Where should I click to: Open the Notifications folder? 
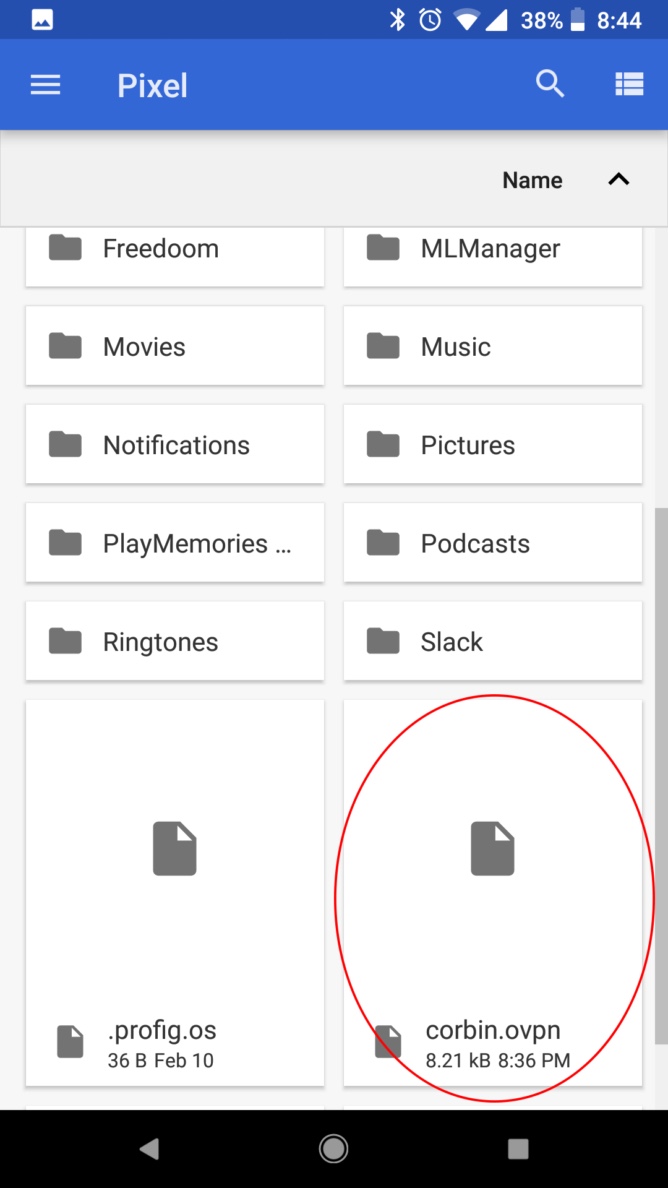click(x=175, y=445)
